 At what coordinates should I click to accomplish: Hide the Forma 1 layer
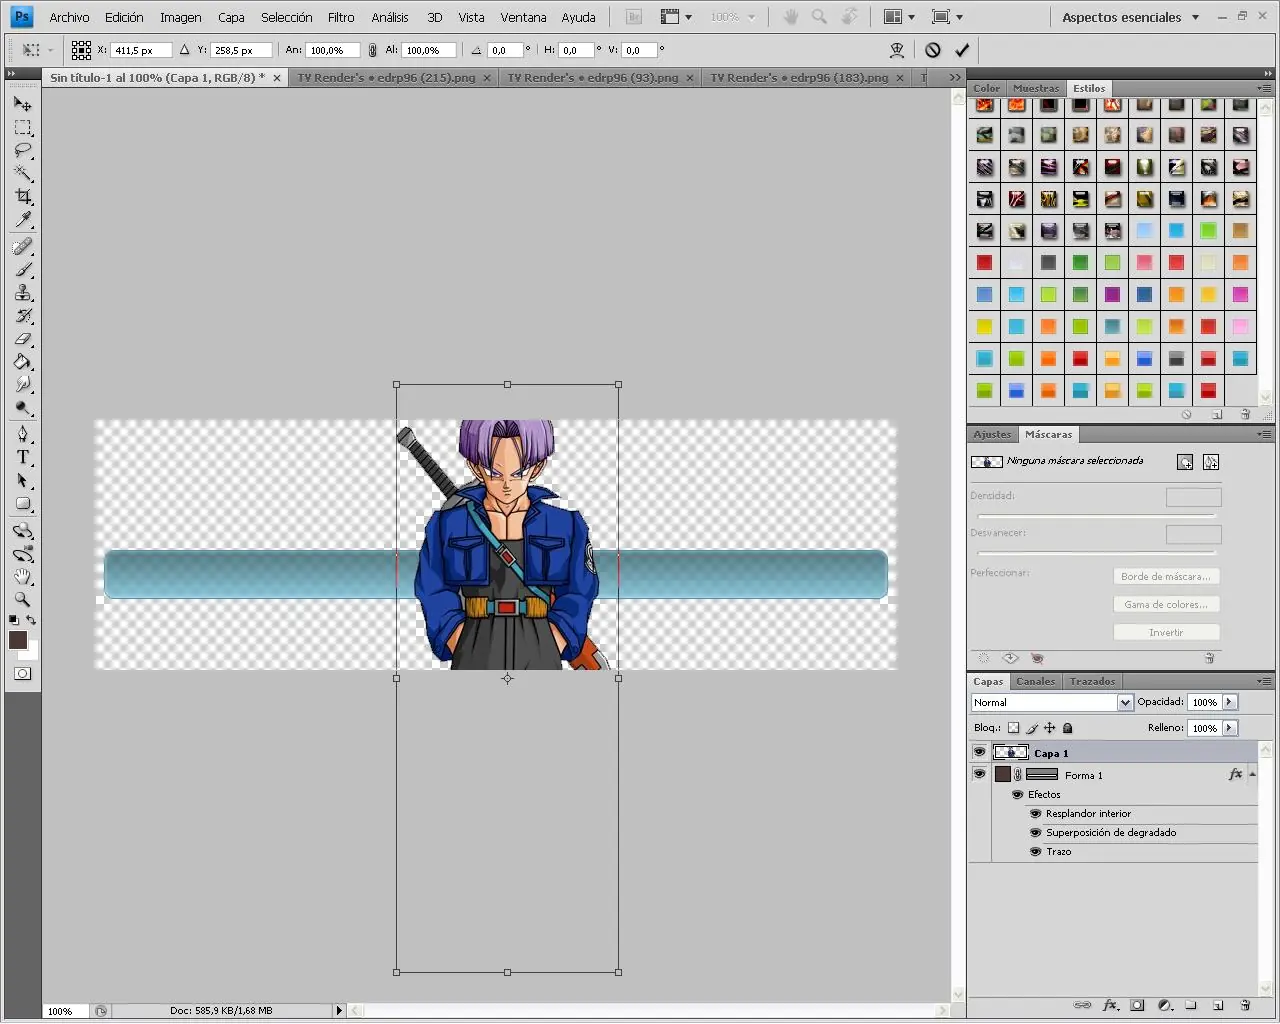coord(979,774)
